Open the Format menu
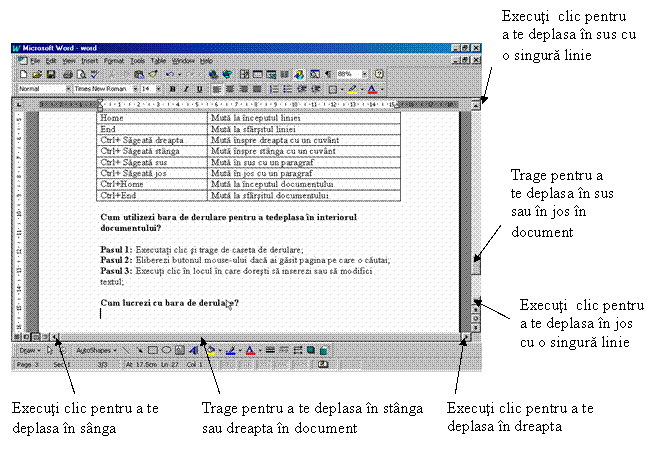657x461 pixels. [x=115, y=61]
